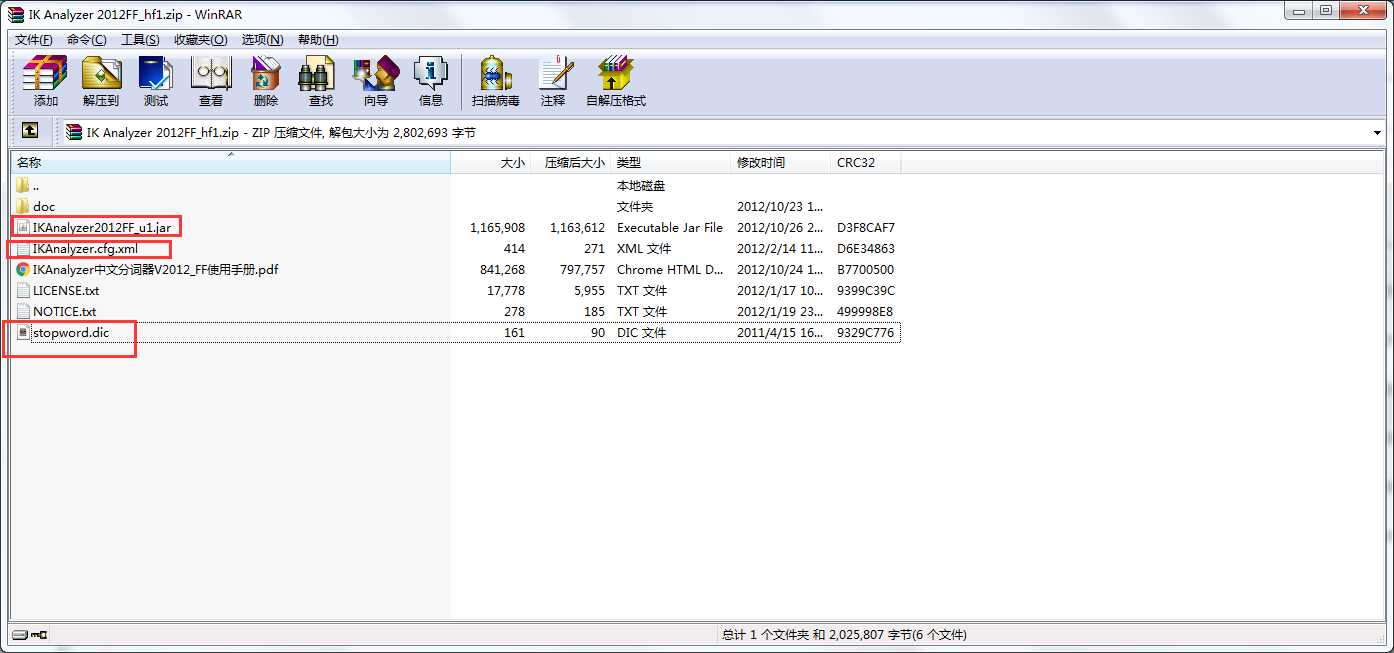1394x653 pixels.
Task: Click the archive icon in address bar
Action: point(74,132)
